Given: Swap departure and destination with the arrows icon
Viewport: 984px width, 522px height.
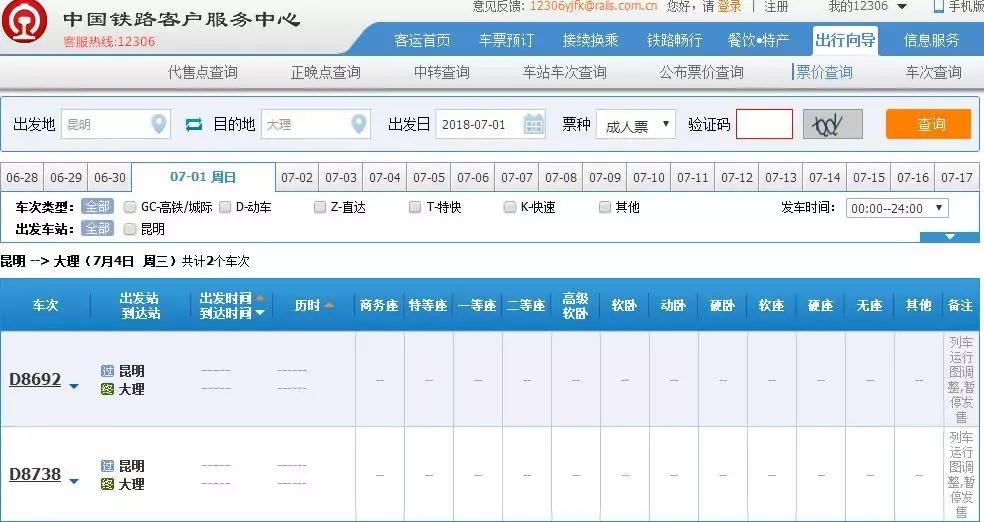Looking at the screenshot, I should (194, 124).
